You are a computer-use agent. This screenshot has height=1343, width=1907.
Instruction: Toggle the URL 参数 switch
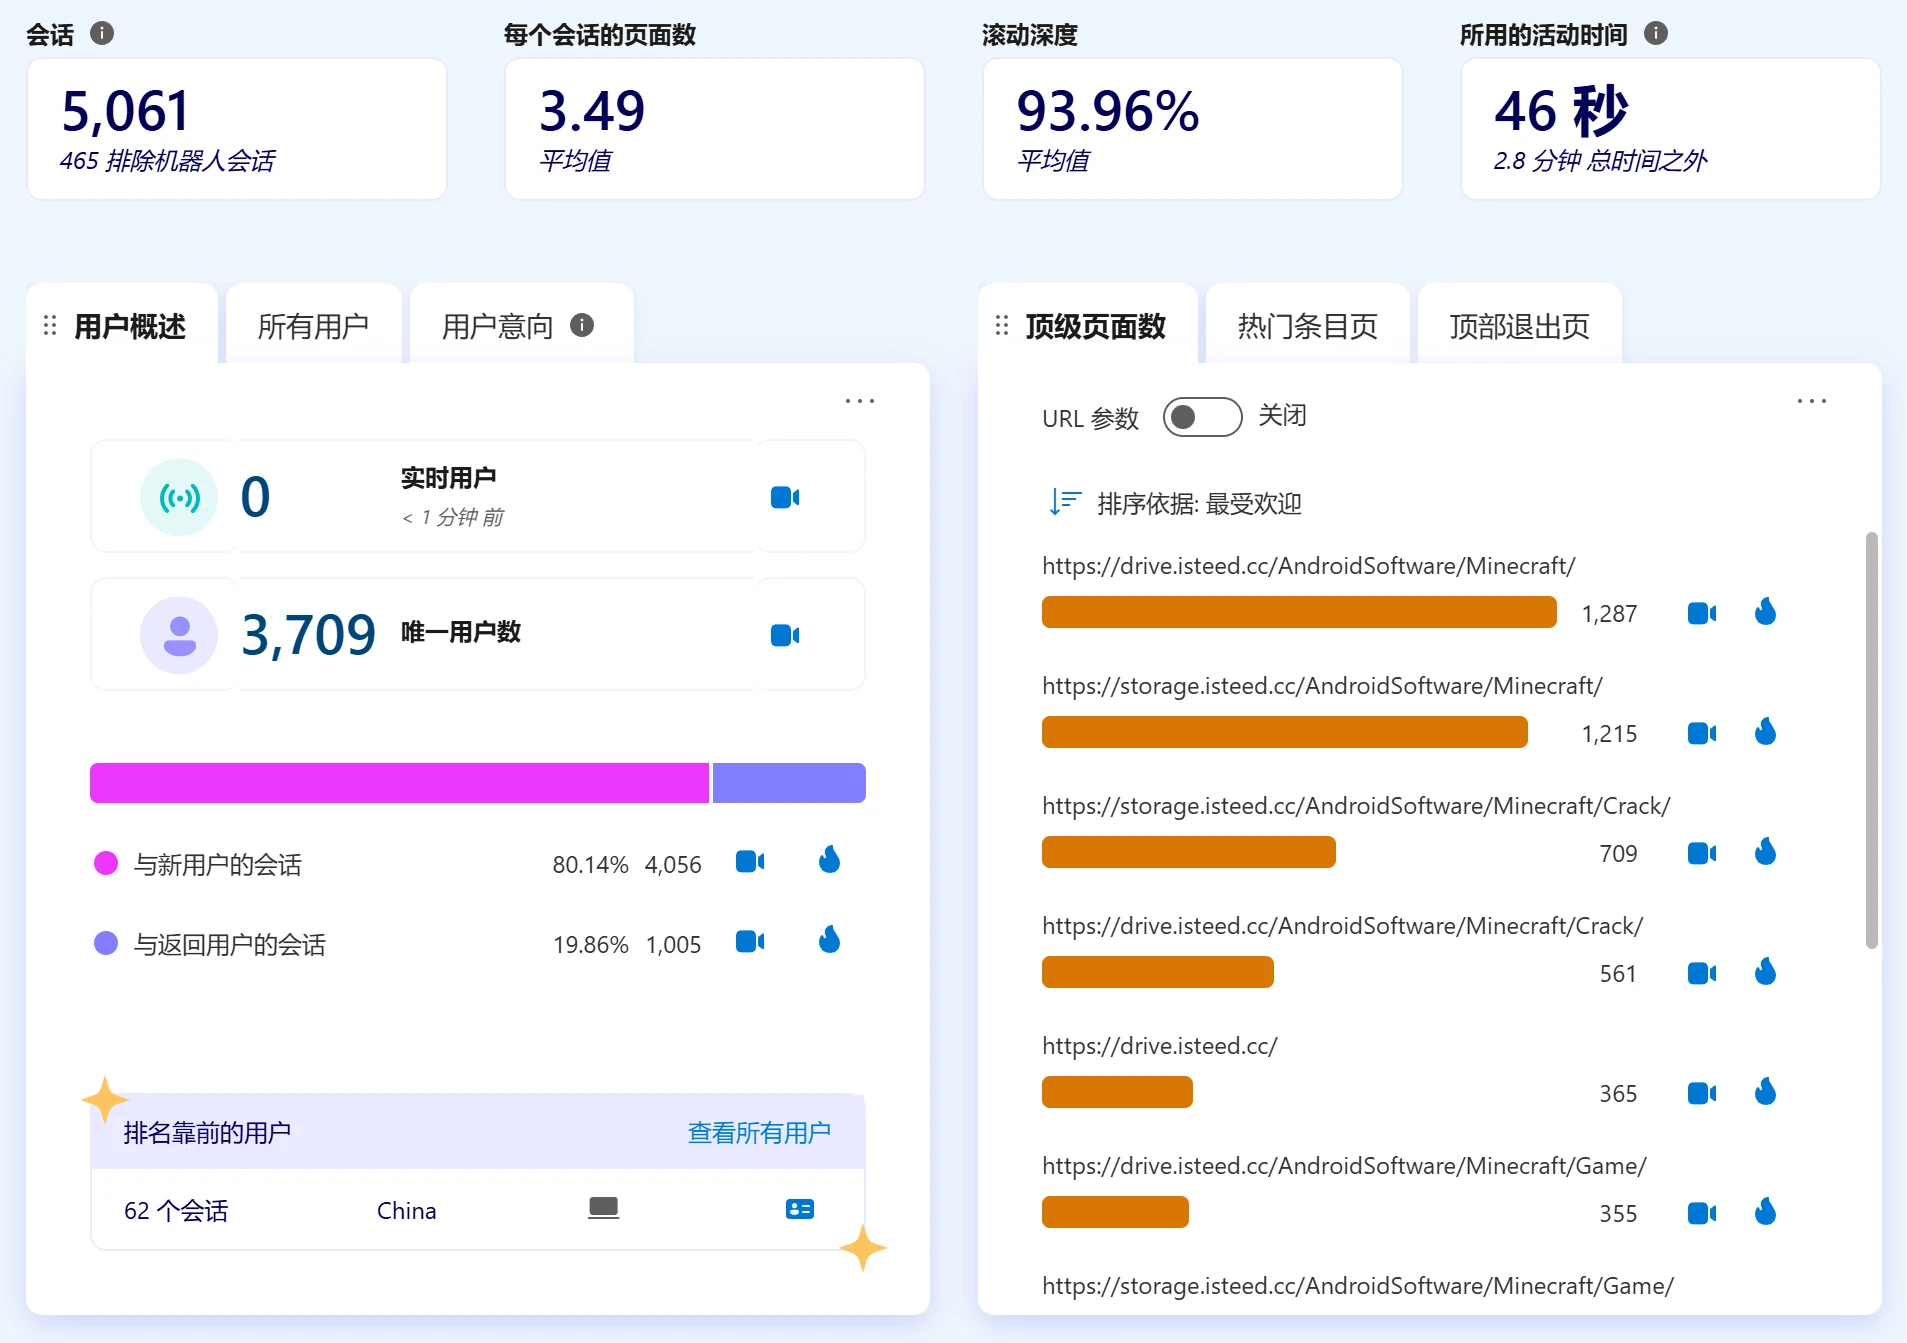point(1201,417)
